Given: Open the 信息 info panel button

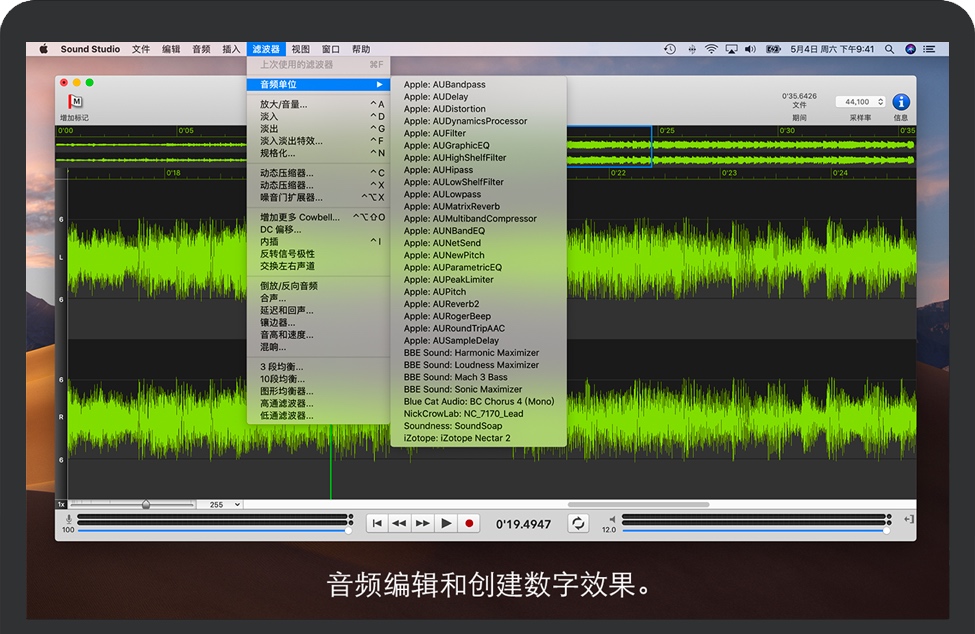Looking at the screenshot, I should (x=901, y=102).
